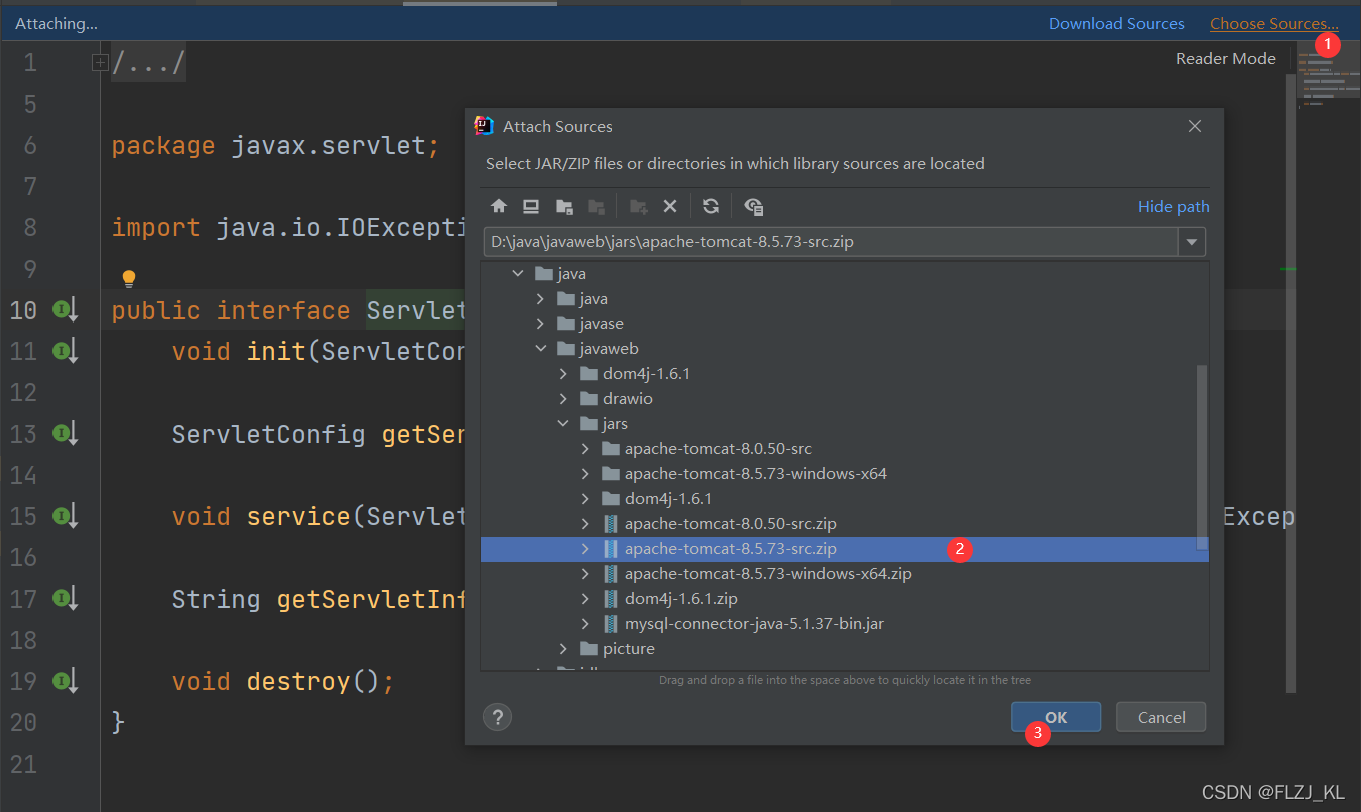Click the lightbulb intention icon on line 9
Screen dimensions: 1361x812
pyautogui.click(x=128, y=278)
